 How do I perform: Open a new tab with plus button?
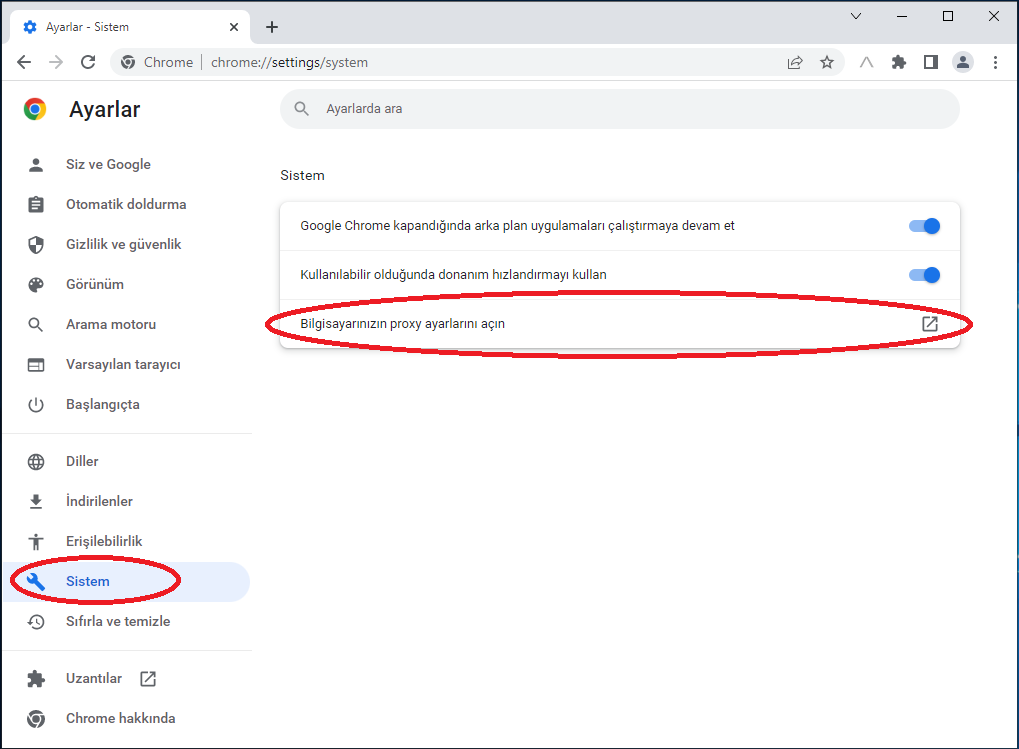272,27
